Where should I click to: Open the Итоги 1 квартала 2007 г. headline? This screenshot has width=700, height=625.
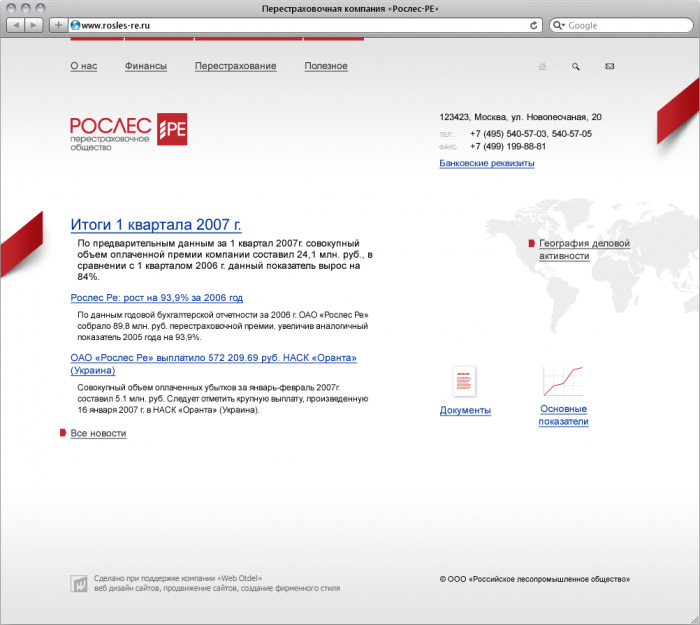(x=156, y=225)
